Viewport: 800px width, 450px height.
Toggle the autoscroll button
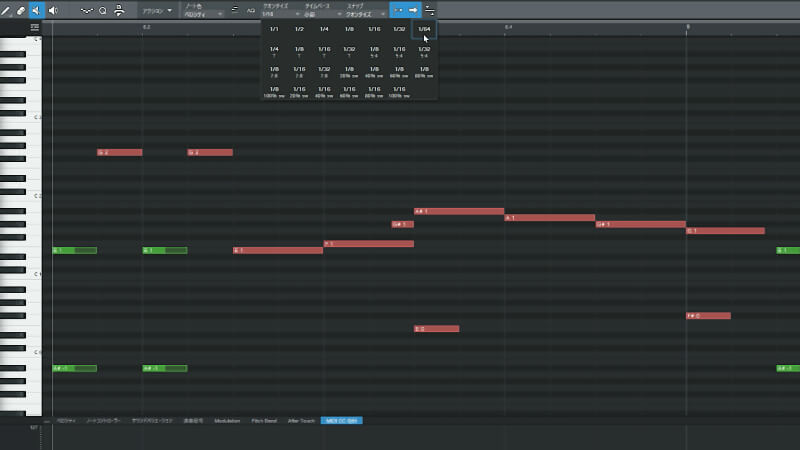[397, 10]
